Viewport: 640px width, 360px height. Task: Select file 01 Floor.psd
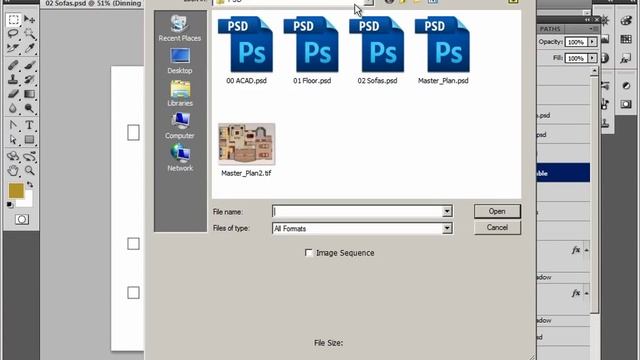pos(312,51)
